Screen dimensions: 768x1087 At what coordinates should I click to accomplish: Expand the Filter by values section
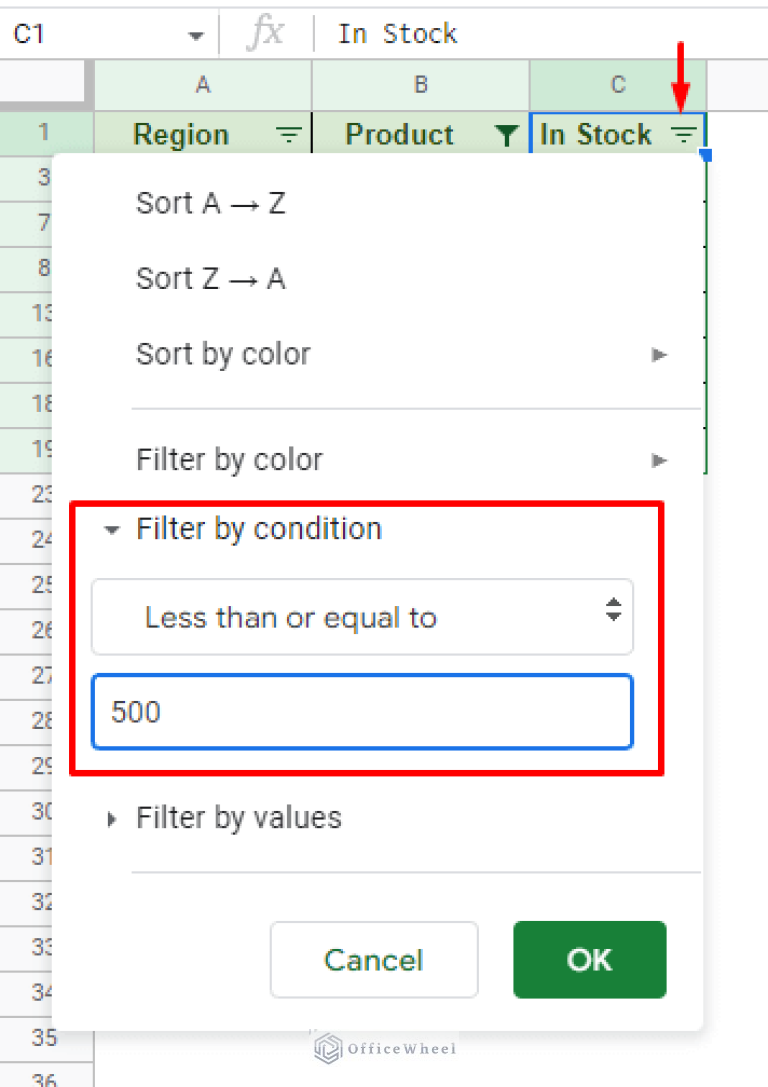point(112,819)
